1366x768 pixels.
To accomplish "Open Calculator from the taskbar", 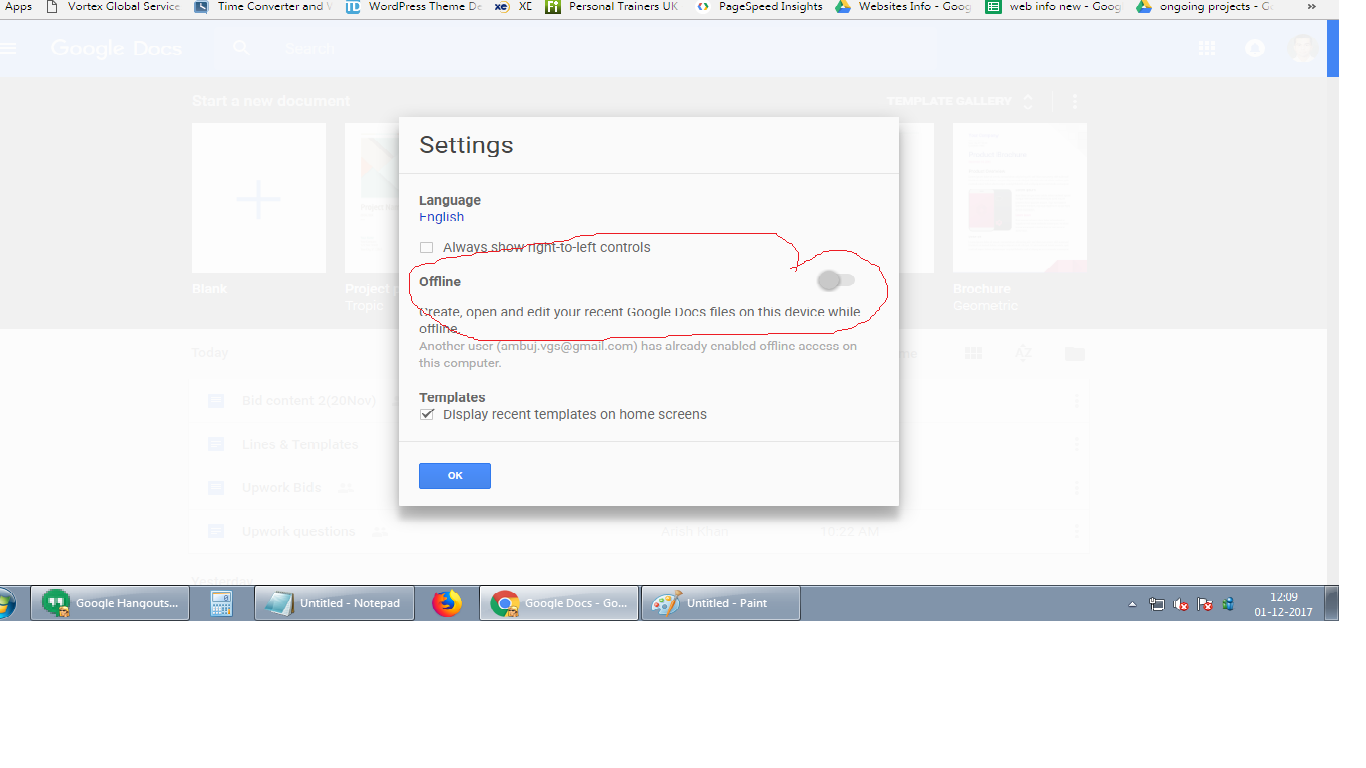I will (x=221, y=603).
